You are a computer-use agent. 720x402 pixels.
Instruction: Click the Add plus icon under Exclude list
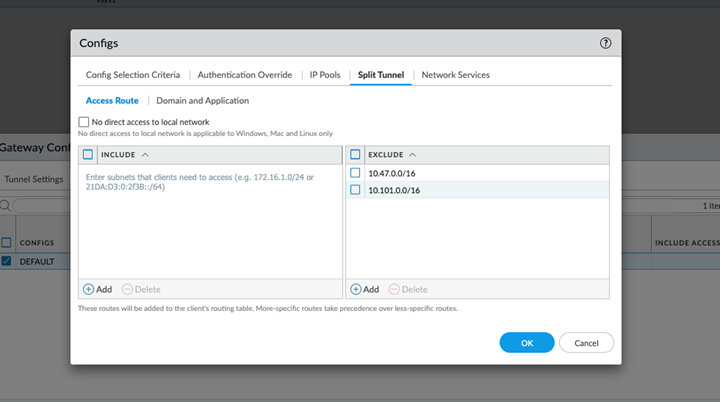pyautogui.click(x=355, y=289)
